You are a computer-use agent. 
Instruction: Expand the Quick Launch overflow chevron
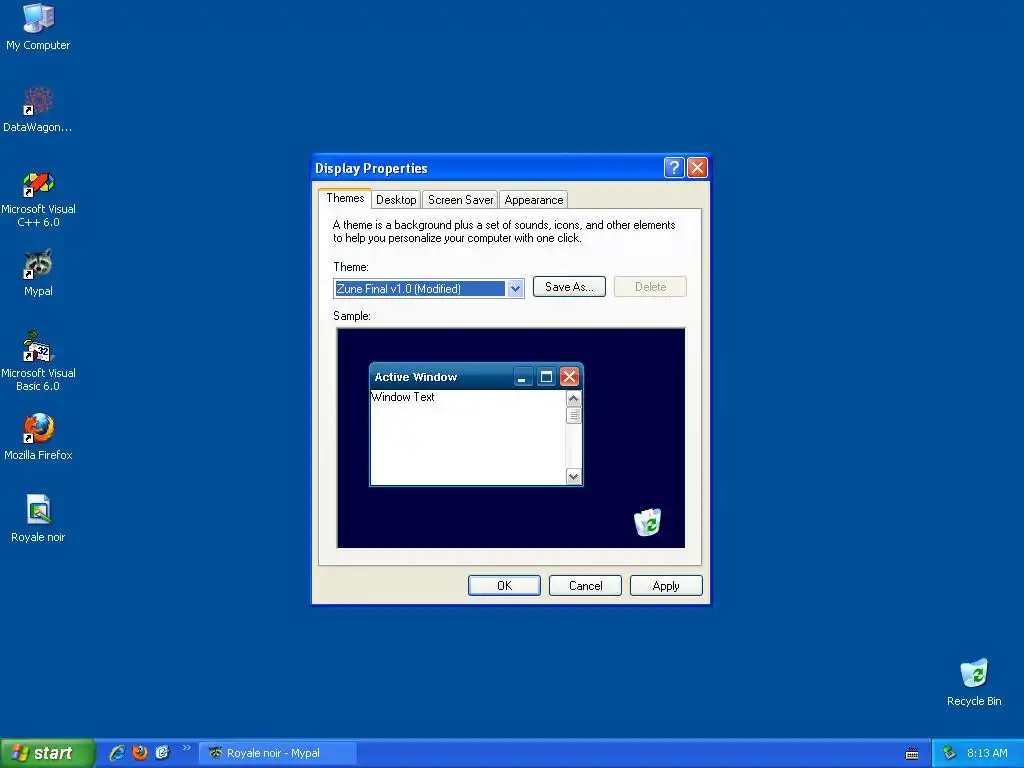point(186,748)
